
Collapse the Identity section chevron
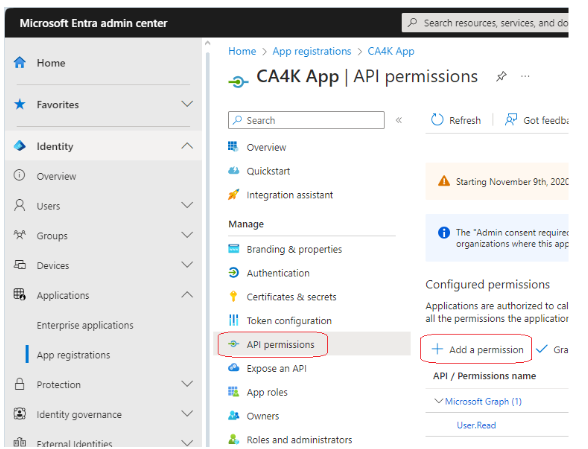coord(187,146)
